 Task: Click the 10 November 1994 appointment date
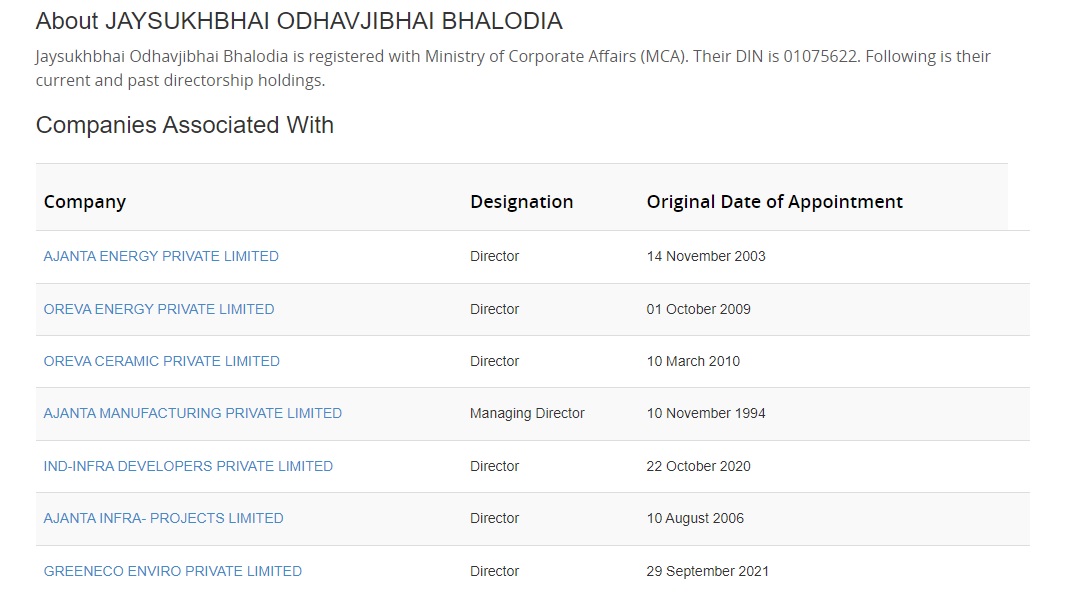706,413
